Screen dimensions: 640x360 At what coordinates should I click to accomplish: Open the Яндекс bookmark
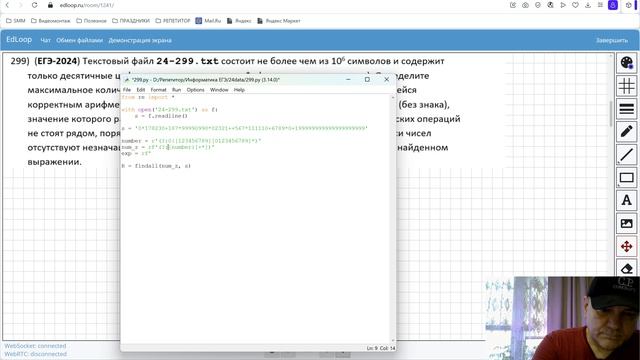pos(239,21)
